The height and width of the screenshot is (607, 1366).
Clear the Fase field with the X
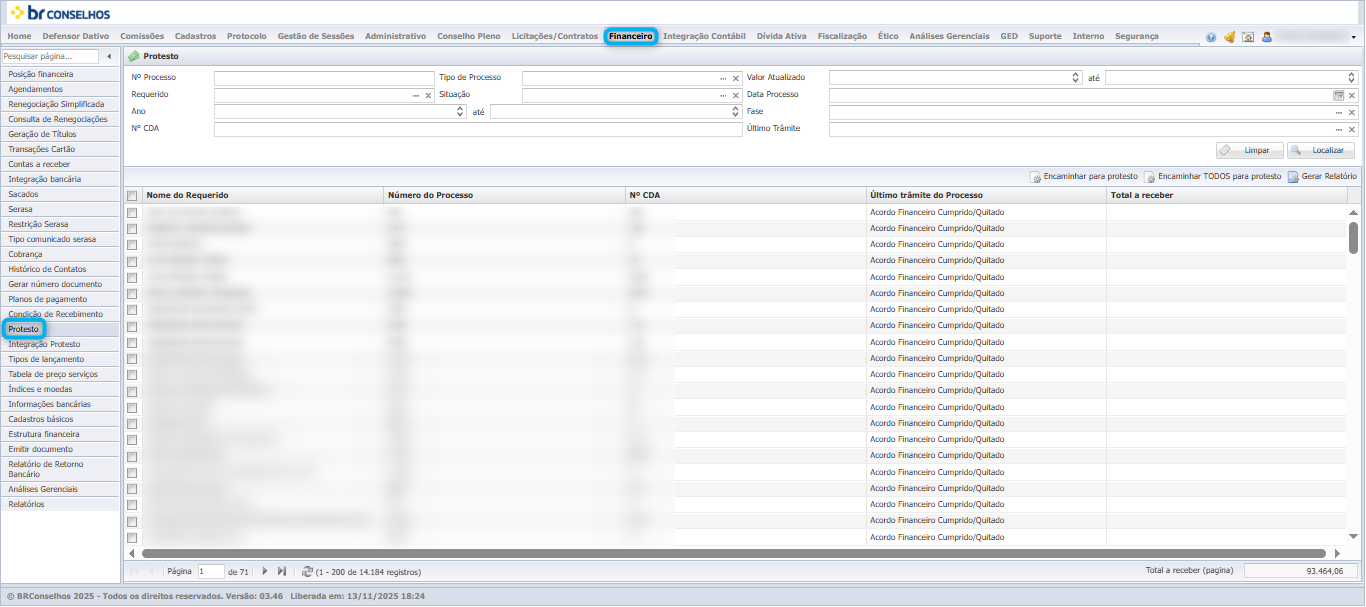point(1352,112)
